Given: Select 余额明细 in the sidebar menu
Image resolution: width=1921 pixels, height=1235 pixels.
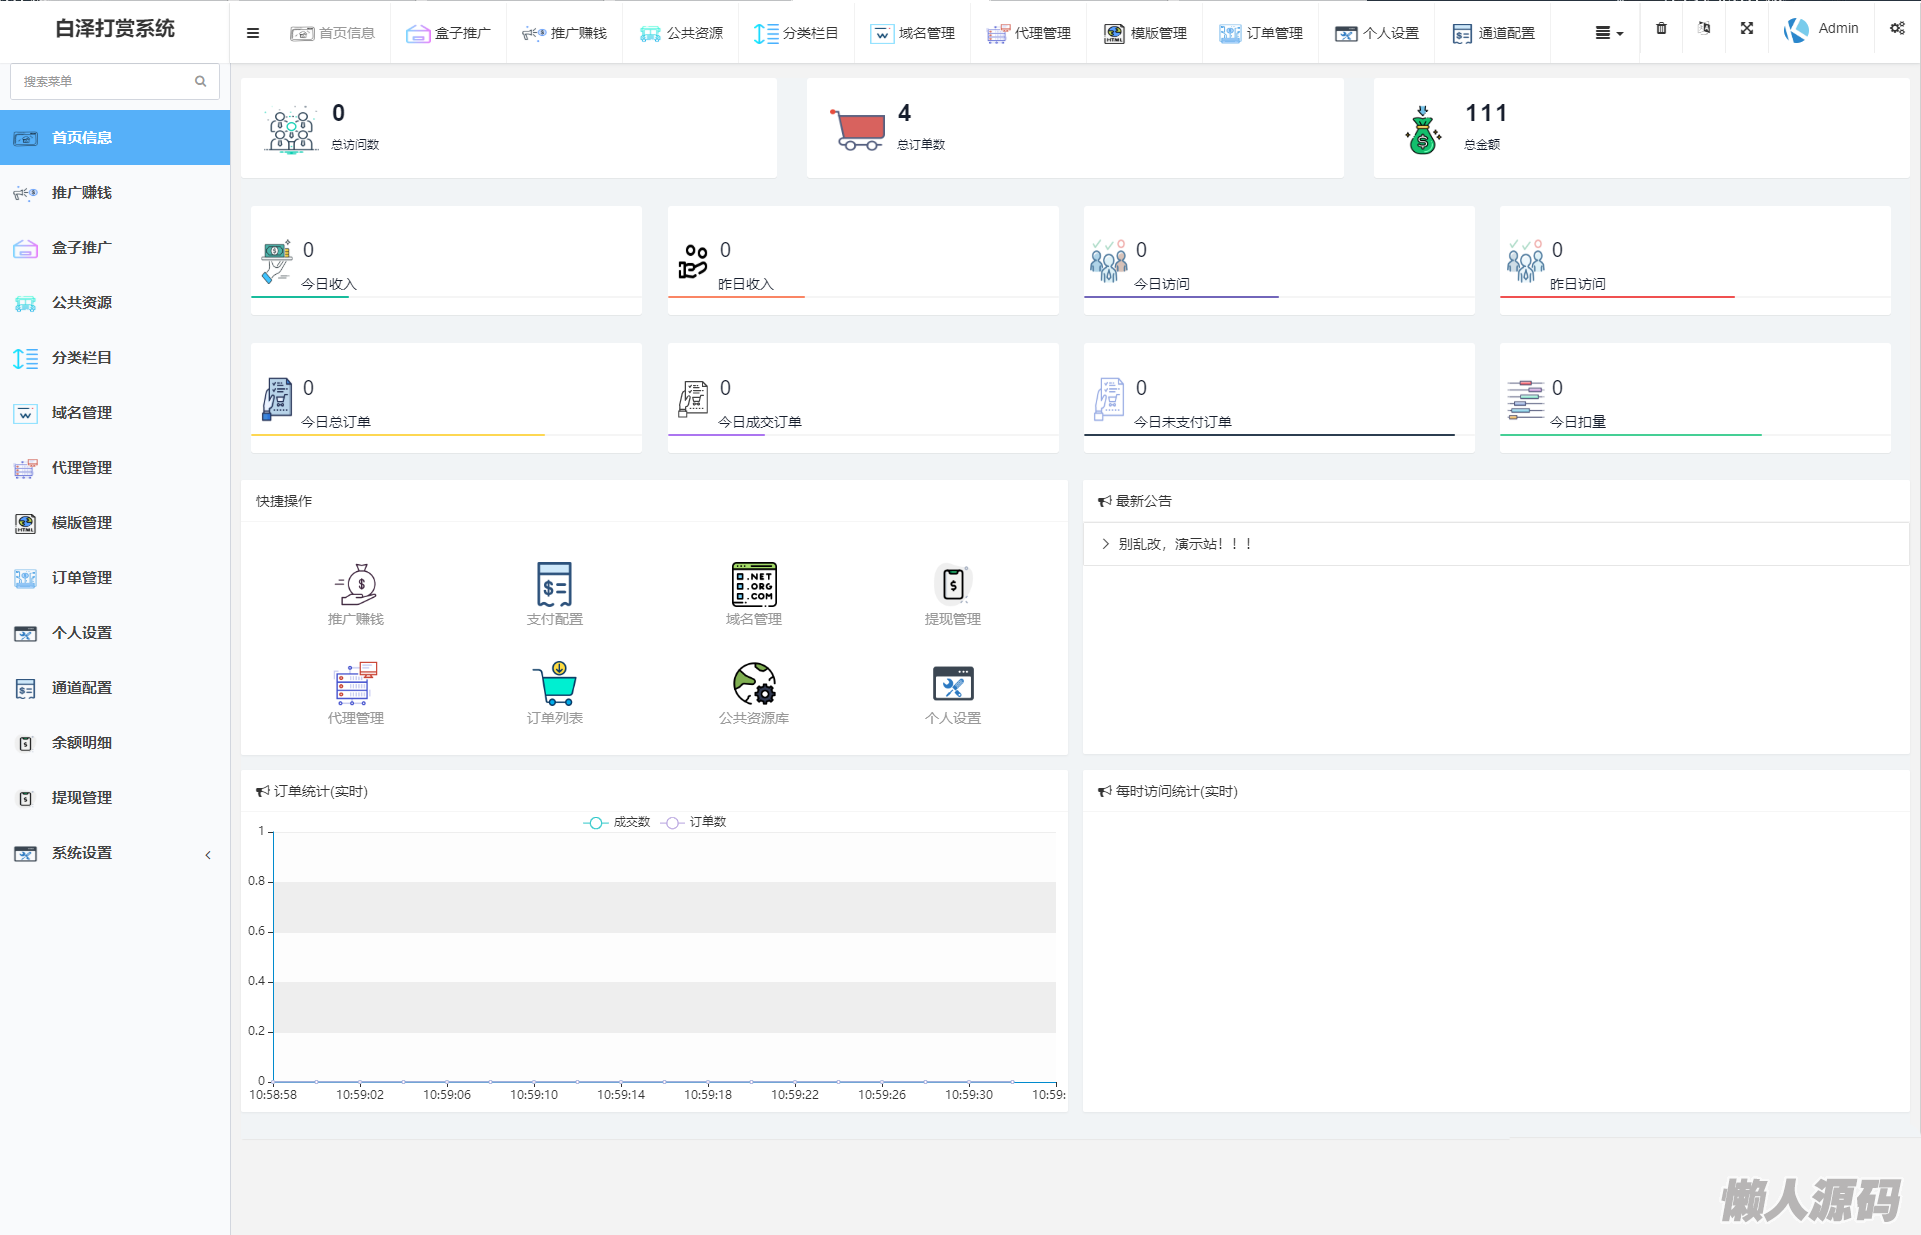Looking at the screenshot, I should pos(82,743).
